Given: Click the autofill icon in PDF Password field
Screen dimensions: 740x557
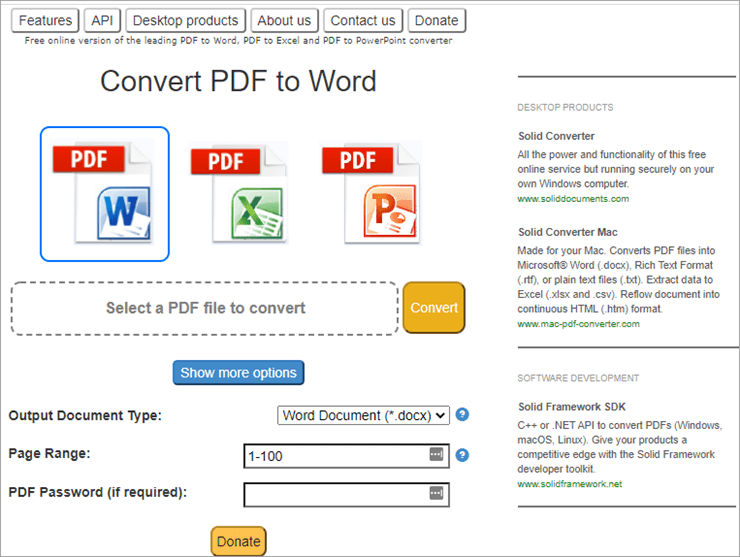Looking at the screenshot, I should click(436, 493).
